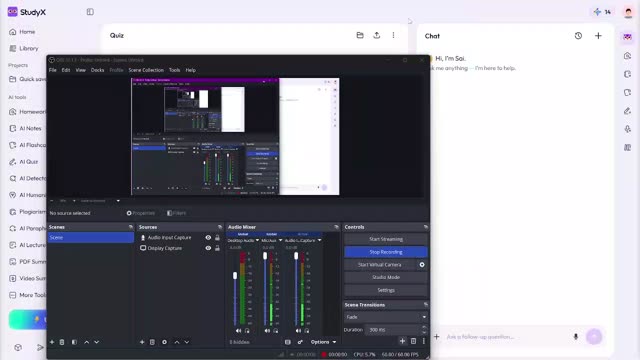Image resolution: width=640 pixels, height=360 pixels.
Task: Click the chat attachment plus icon
Action: pyautogui.click(x=437, y=337)
